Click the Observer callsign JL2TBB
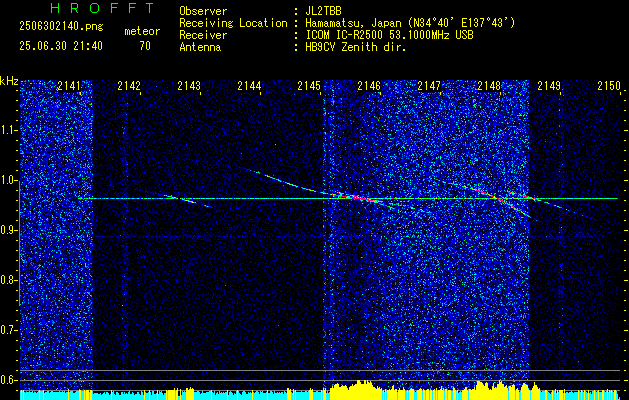 (323, 11)
